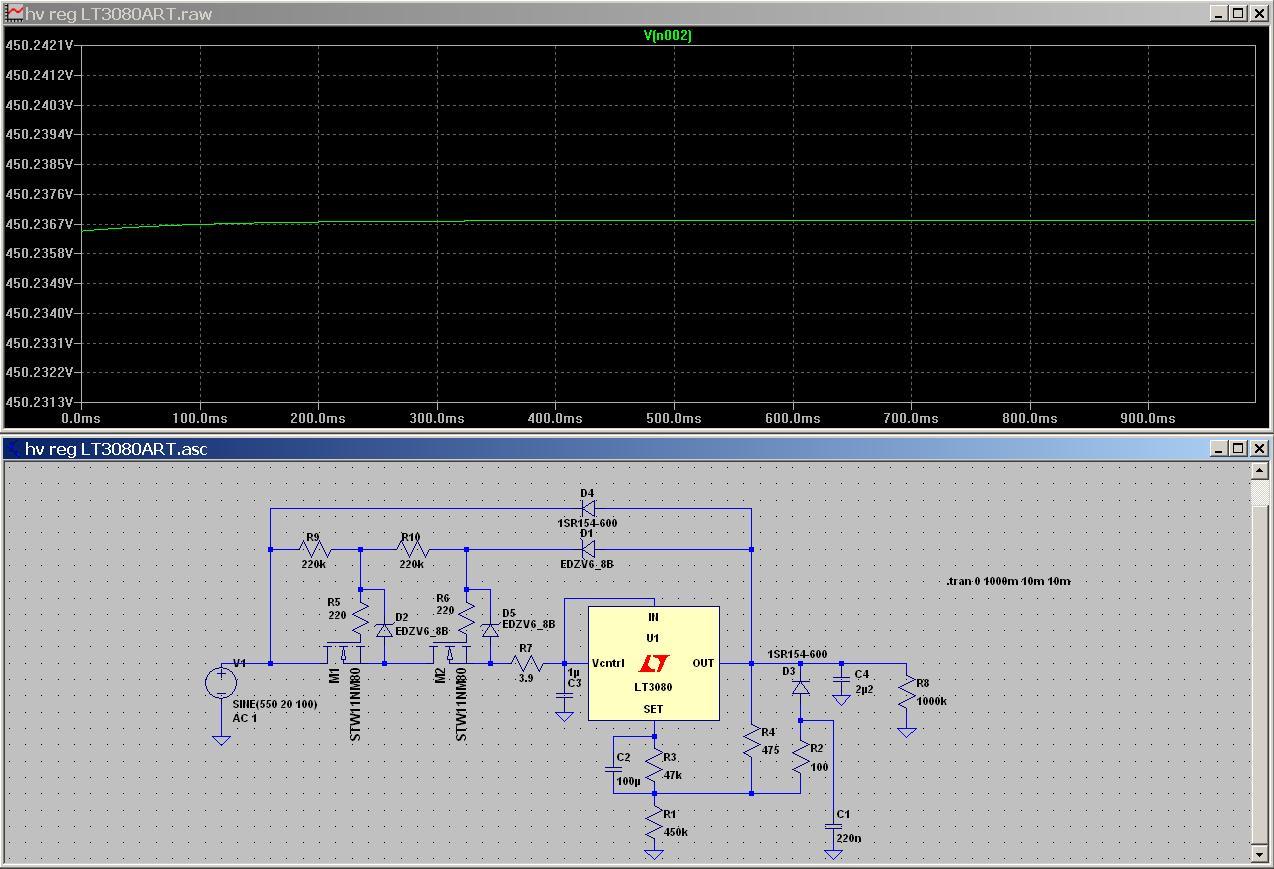
Task: Click the waveform window title icon
Action: coord(14,14)
